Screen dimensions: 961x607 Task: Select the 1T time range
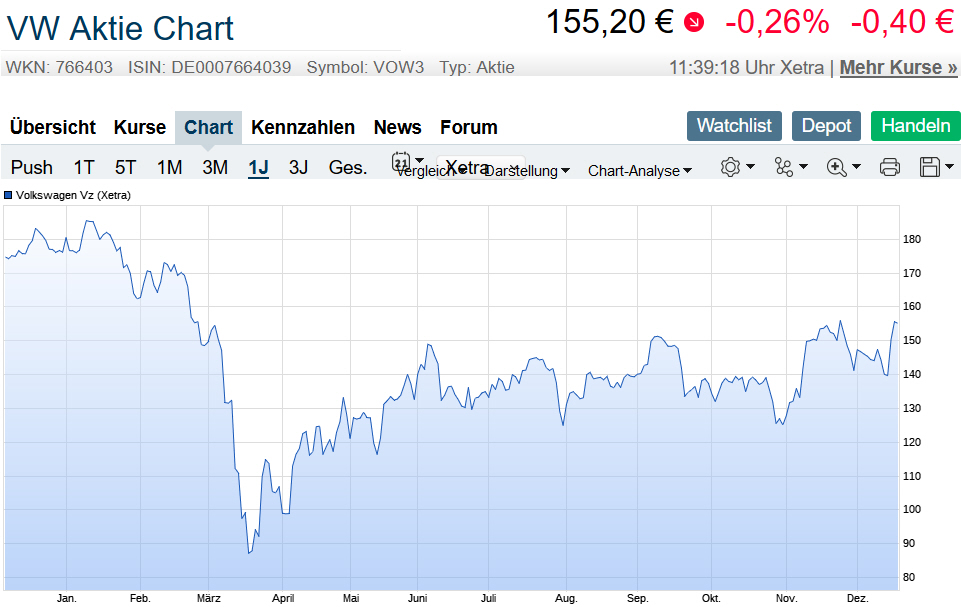(84, 167)
